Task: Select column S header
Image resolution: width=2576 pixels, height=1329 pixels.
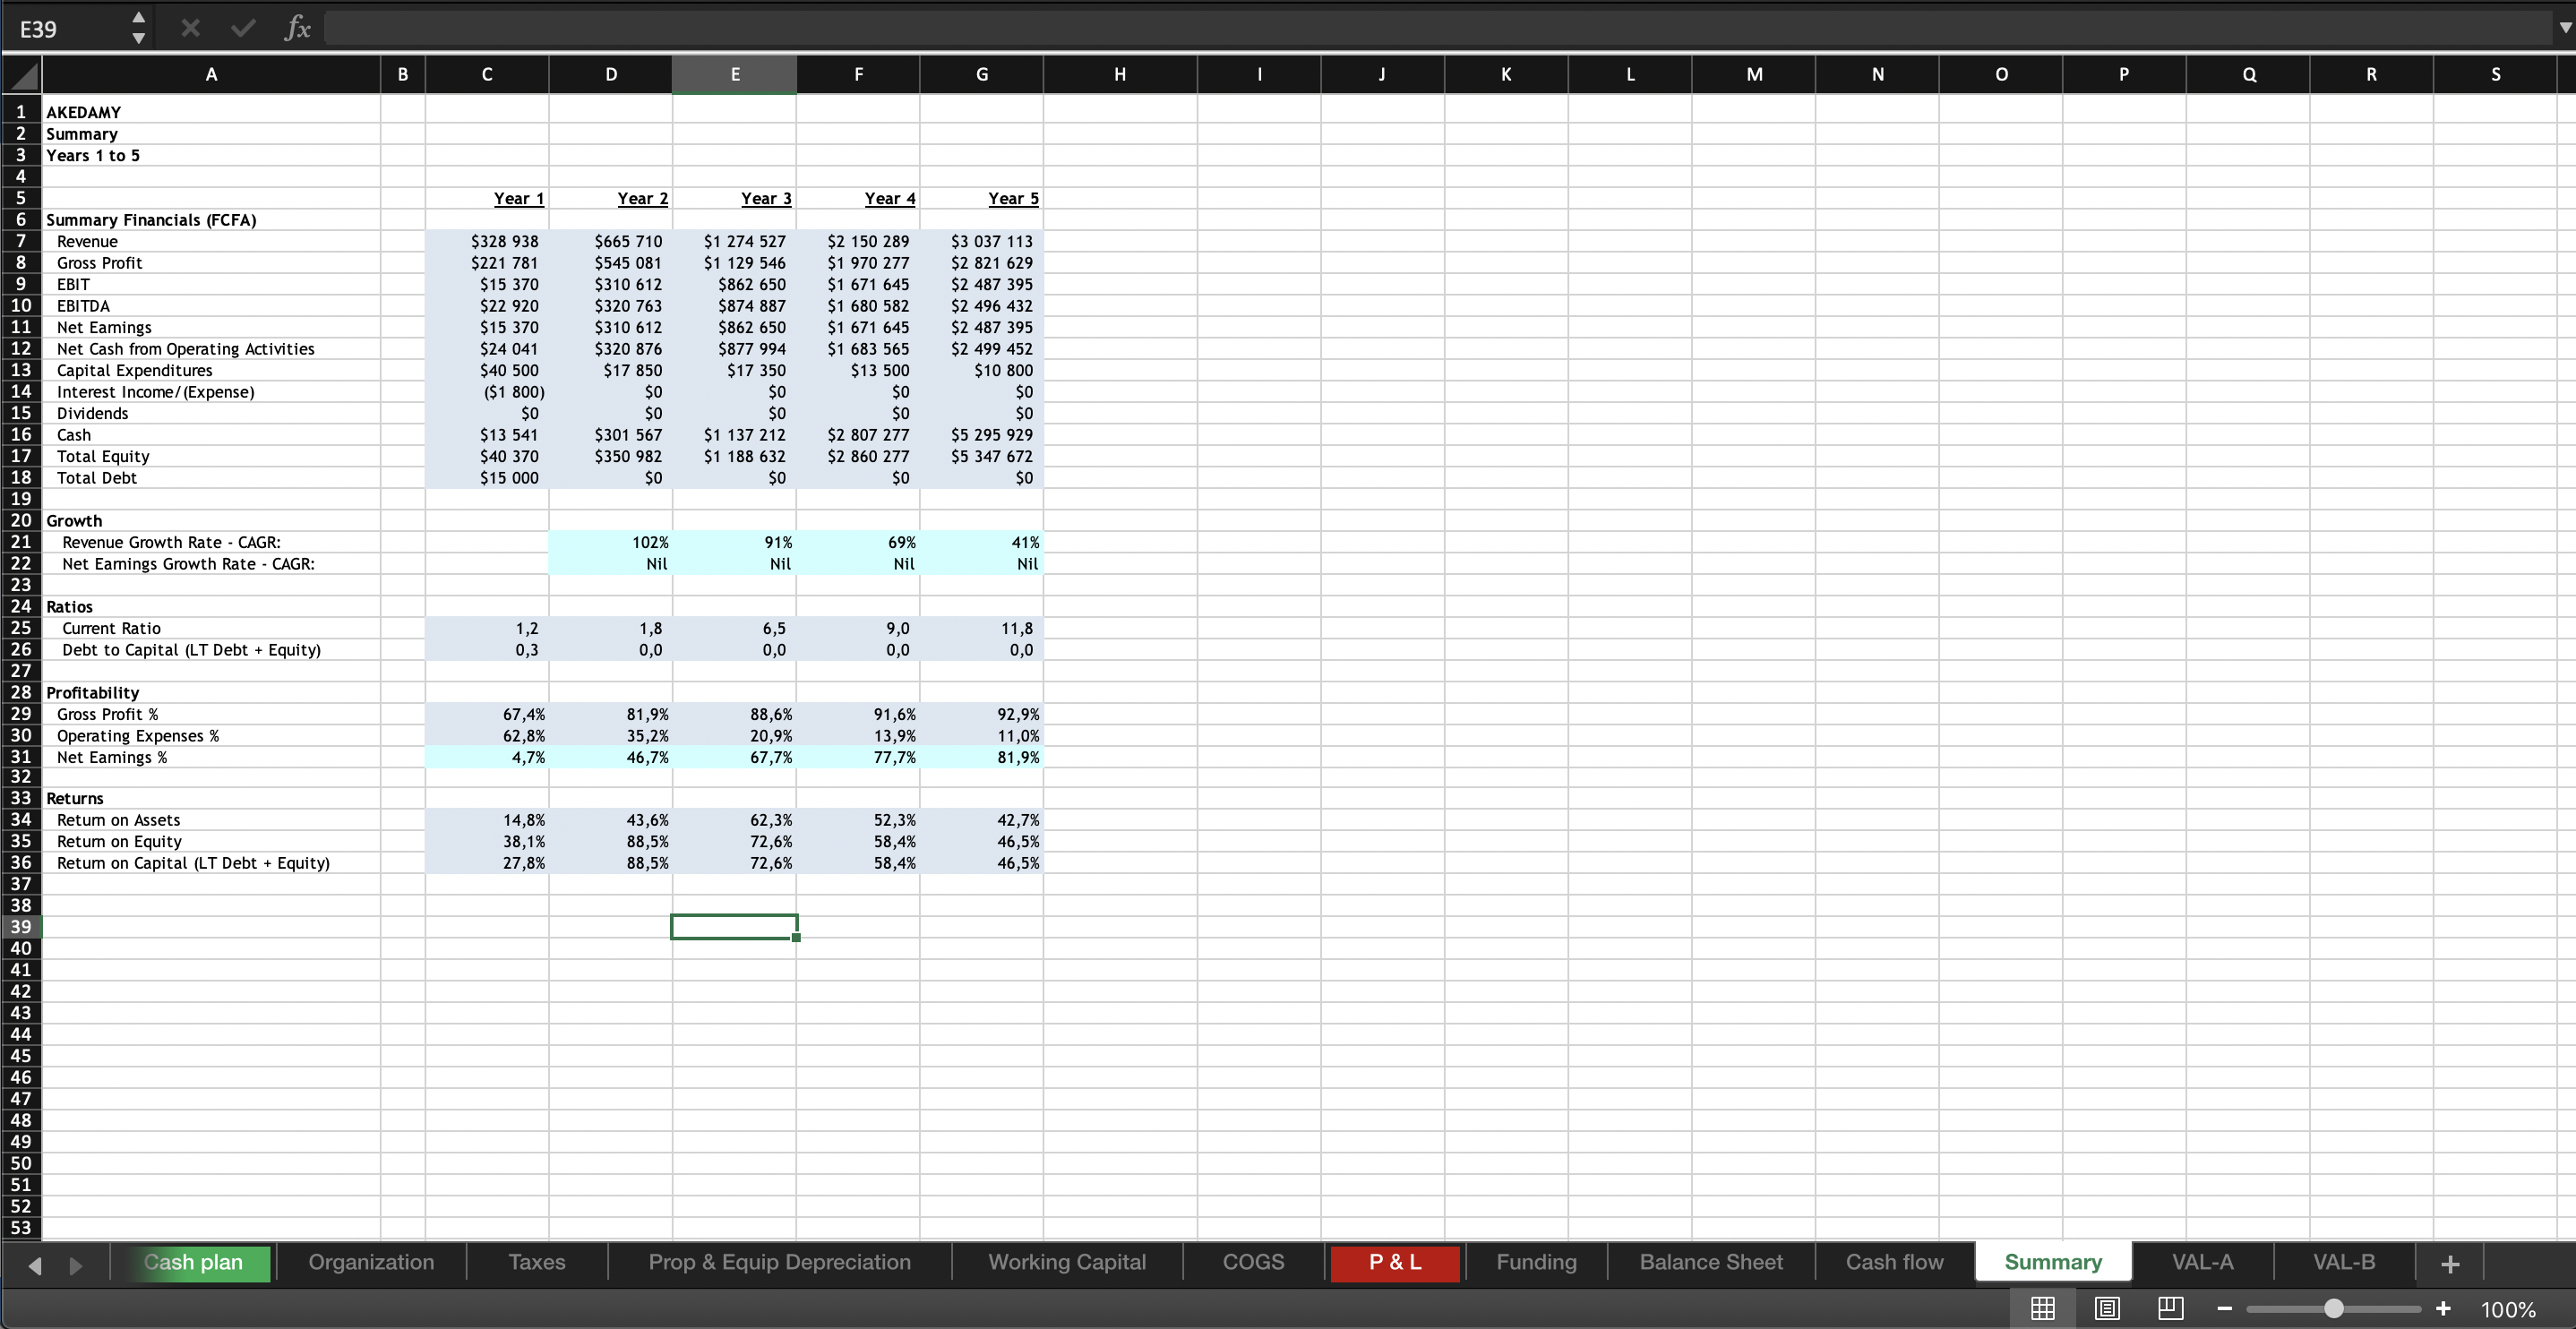Action: 2495,74
